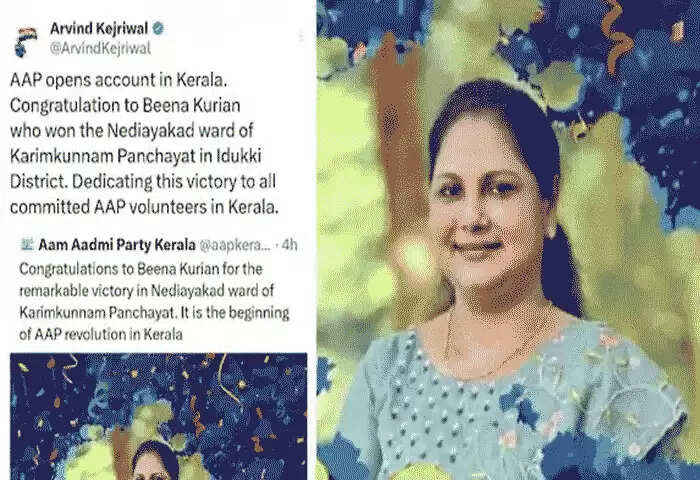Open the Arvind Kejriwal display name
This screenshot has height=480, width=700.
tap(99, 29)
